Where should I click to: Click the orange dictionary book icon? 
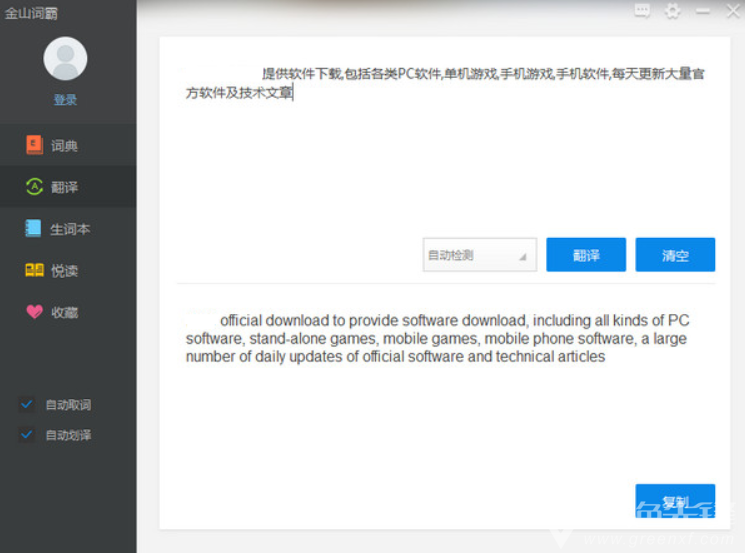34,145
